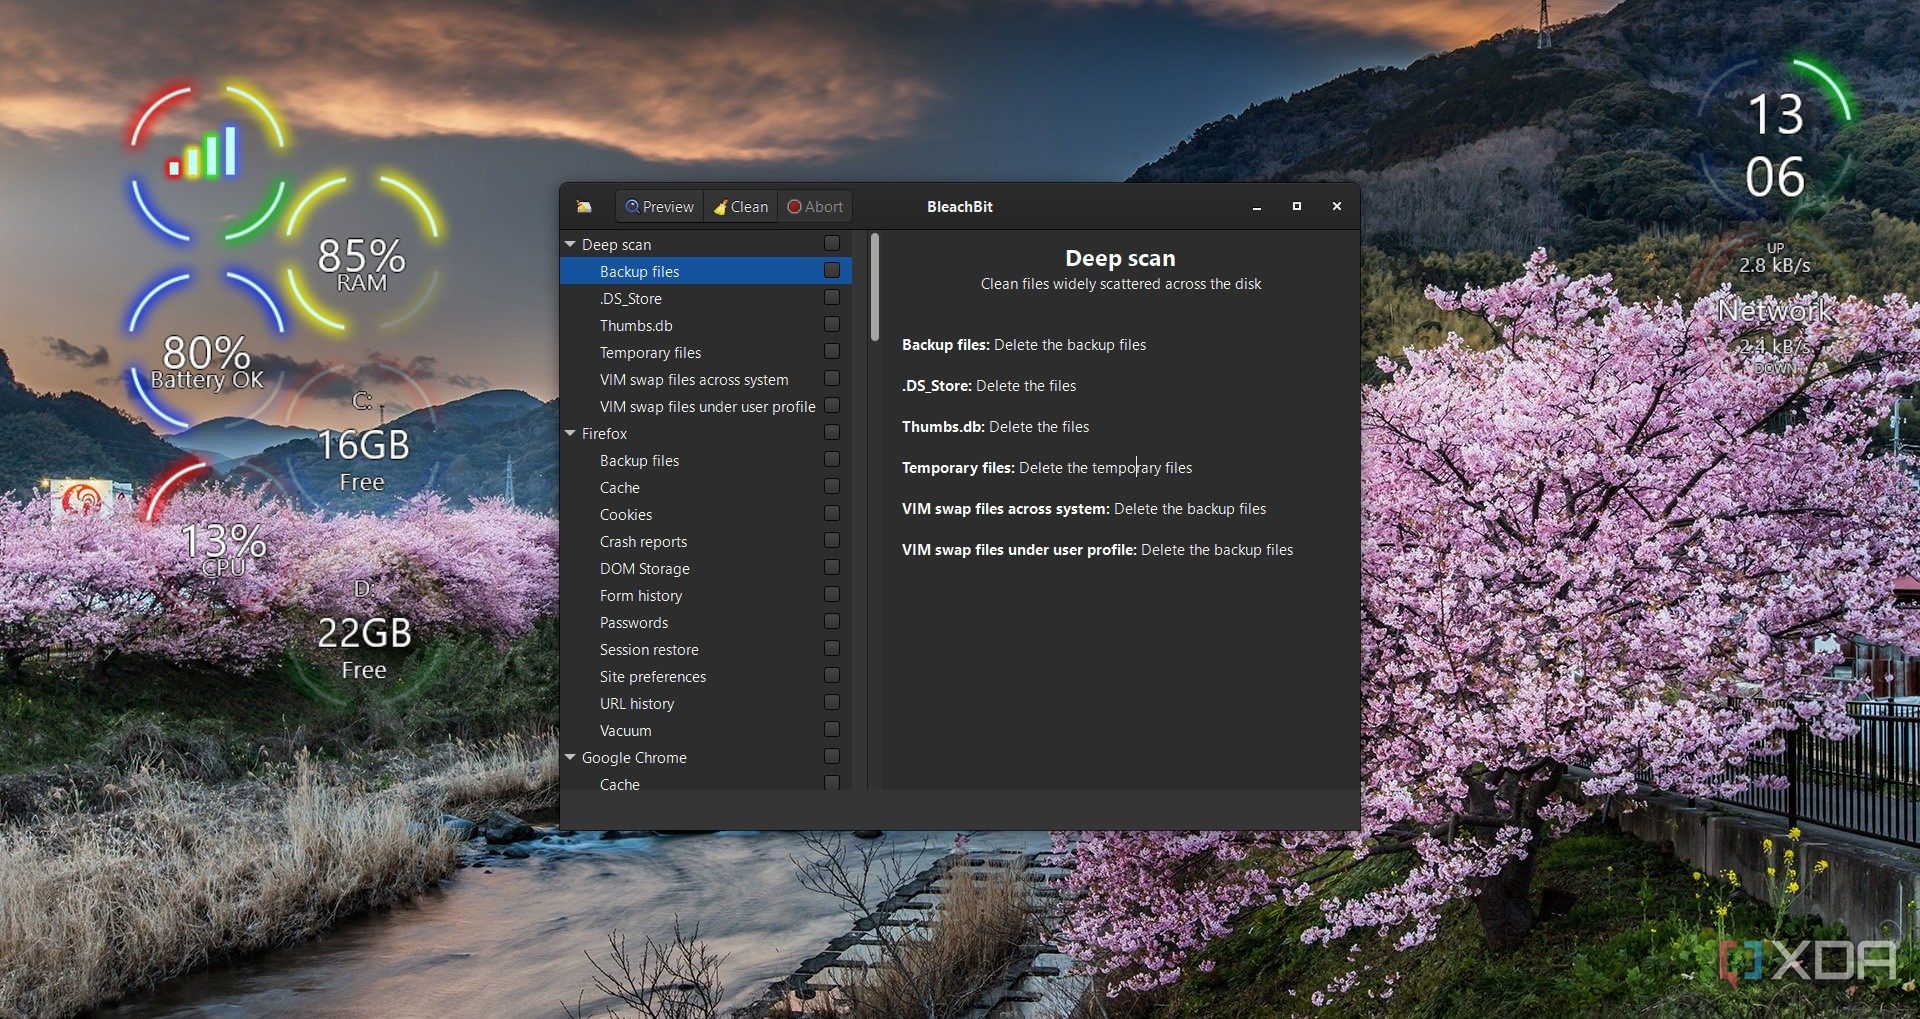The width and height of the screenshot is (1920, 1019).
Task: Click the signal bars desktop widget
Action: (x=208, y=160)
